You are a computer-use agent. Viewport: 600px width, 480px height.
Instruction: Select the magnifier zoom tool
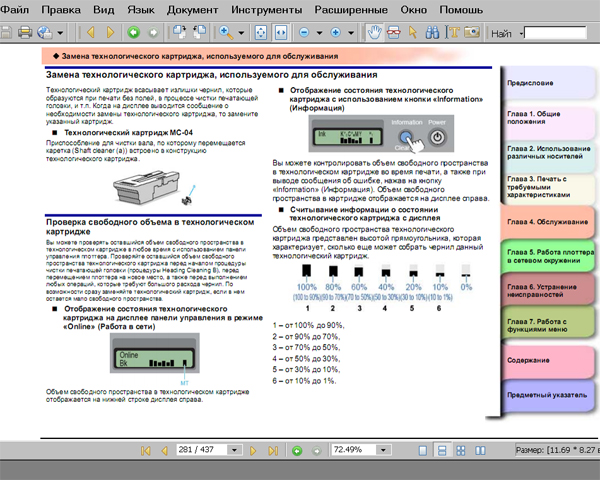(226, 33)
